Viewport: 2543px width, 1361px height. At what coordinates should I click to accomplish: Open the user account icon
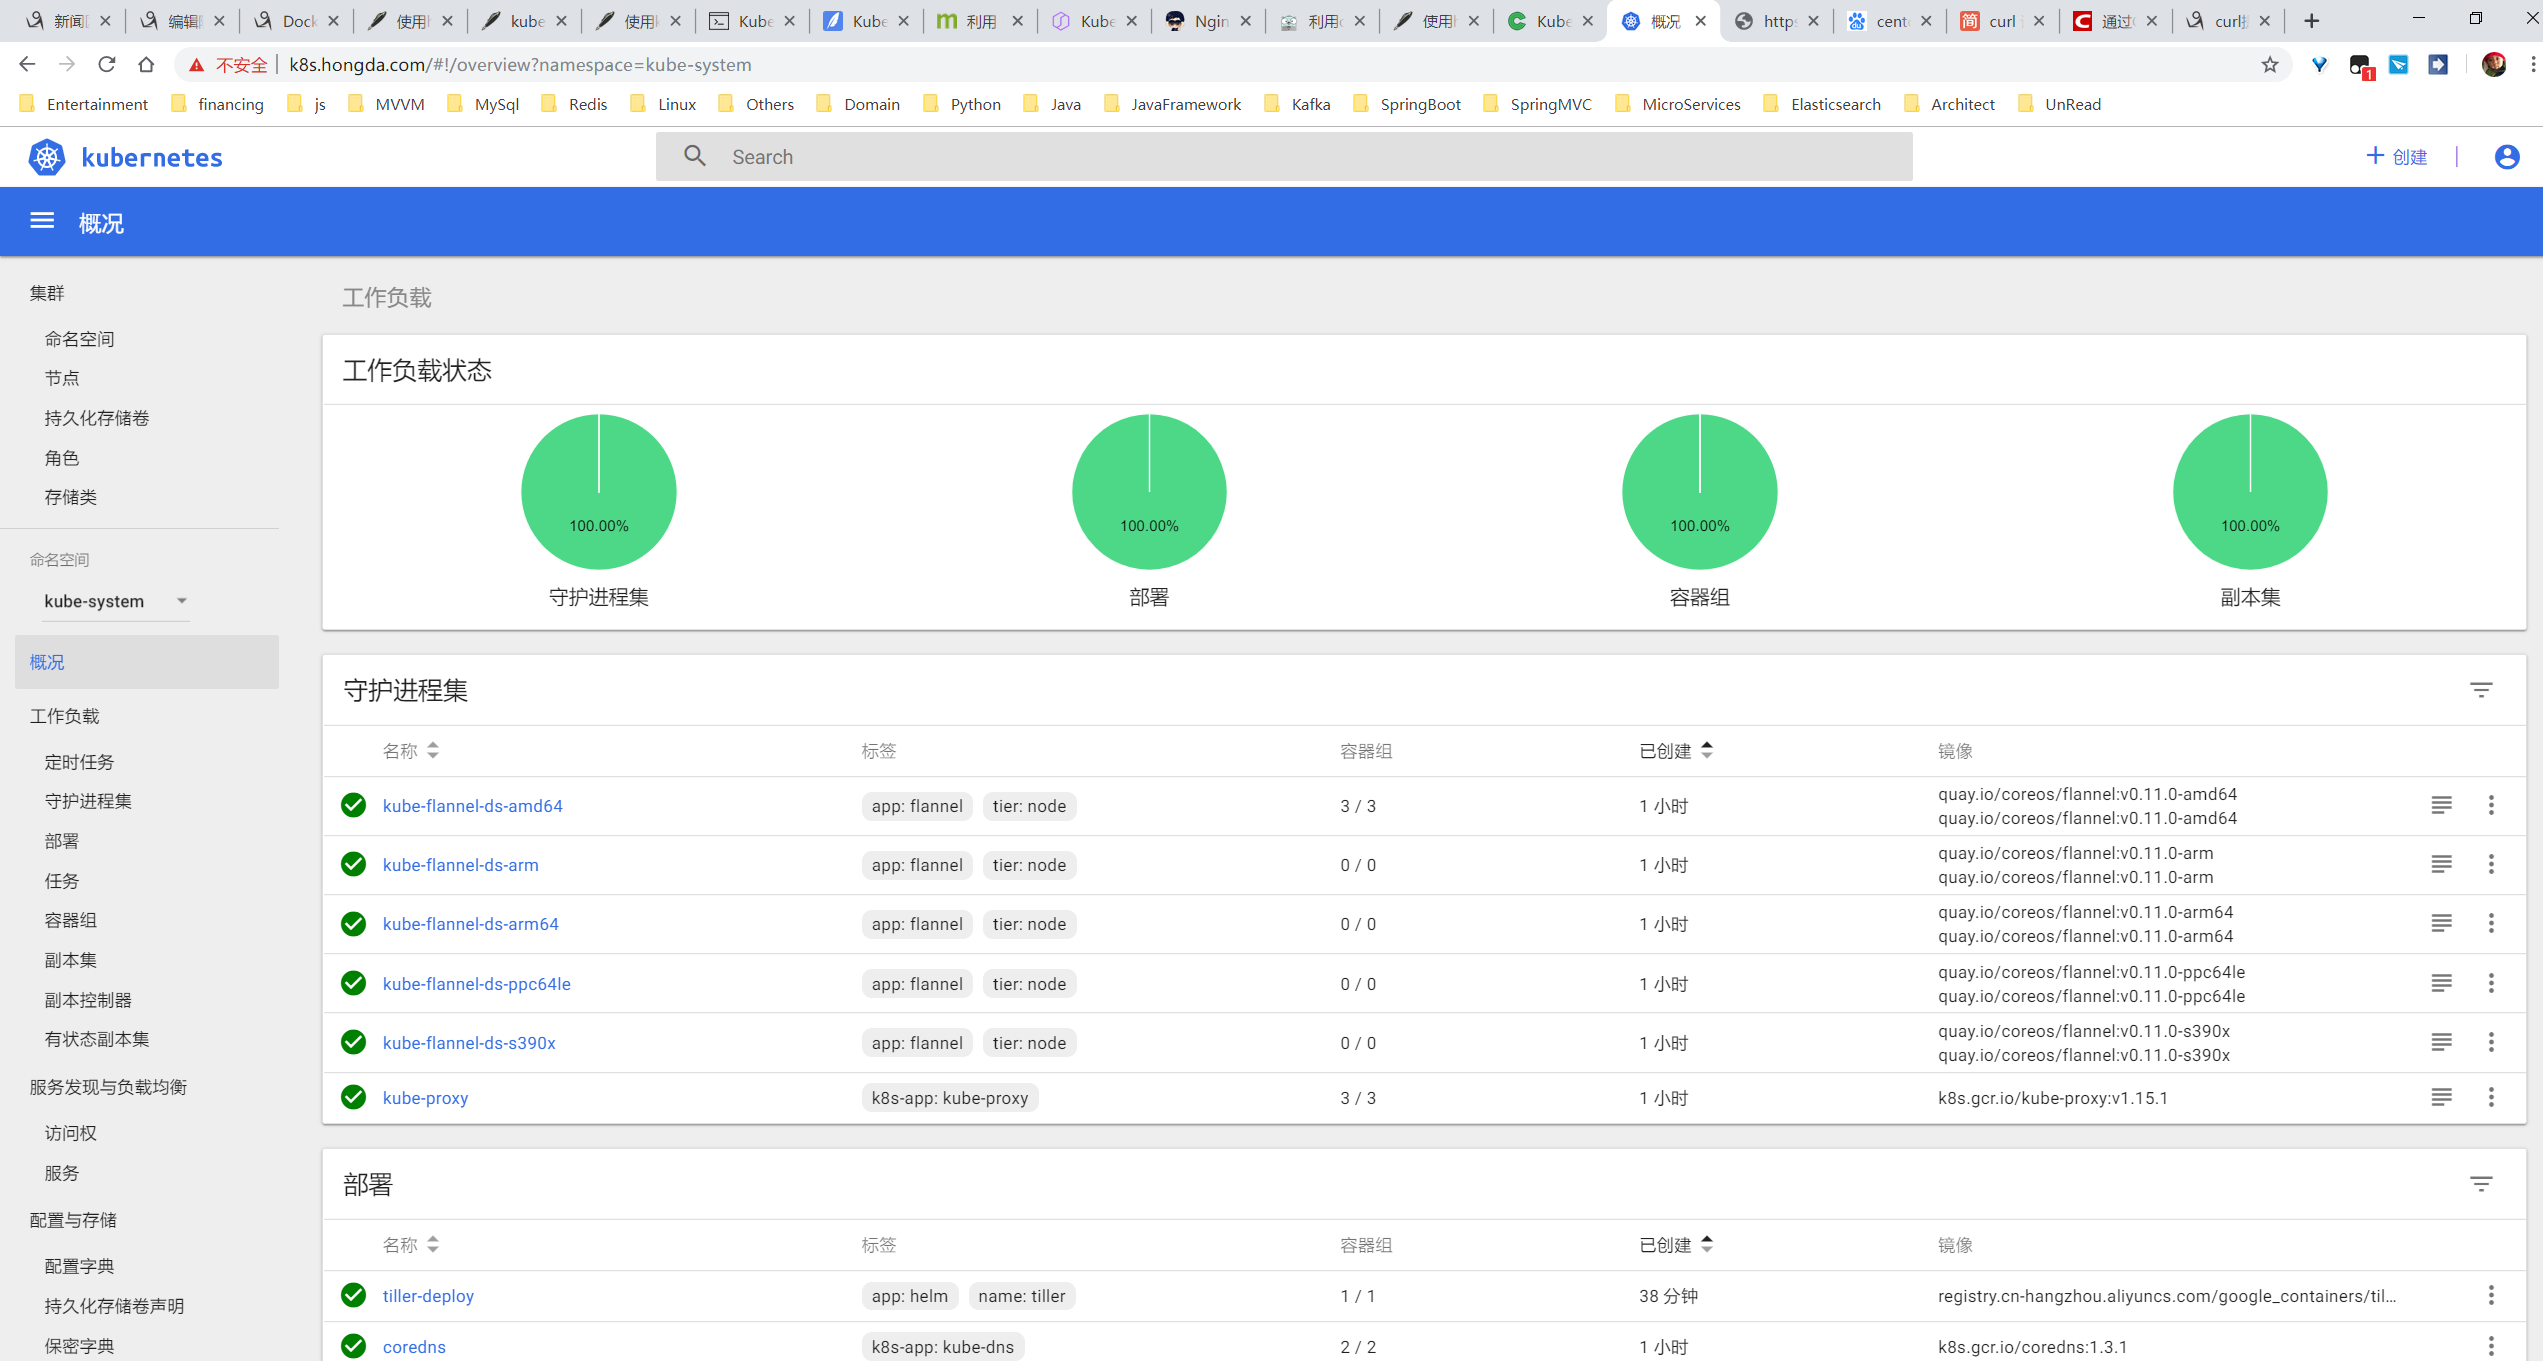click(2506, 157)
